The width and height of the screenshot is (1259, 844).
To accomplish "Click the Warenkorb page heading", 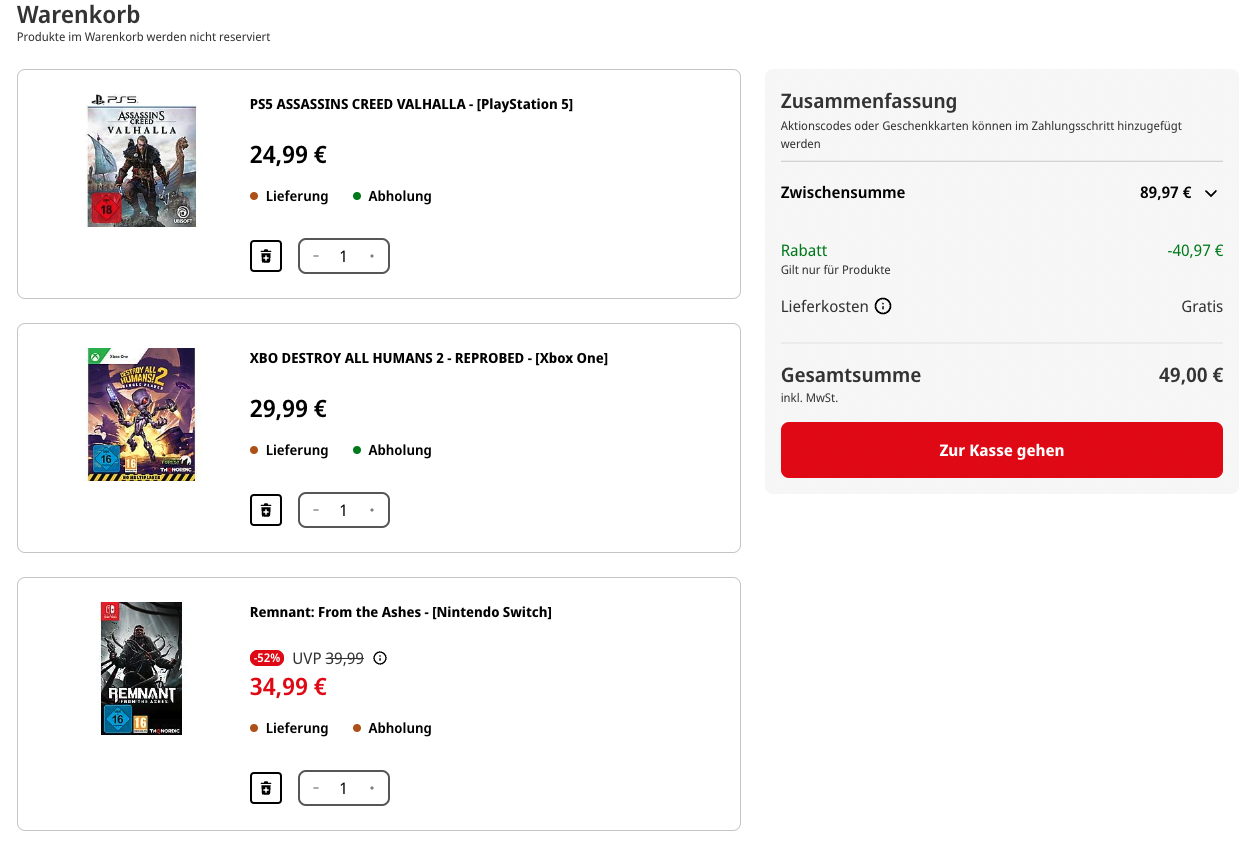I will coord(79,15).
